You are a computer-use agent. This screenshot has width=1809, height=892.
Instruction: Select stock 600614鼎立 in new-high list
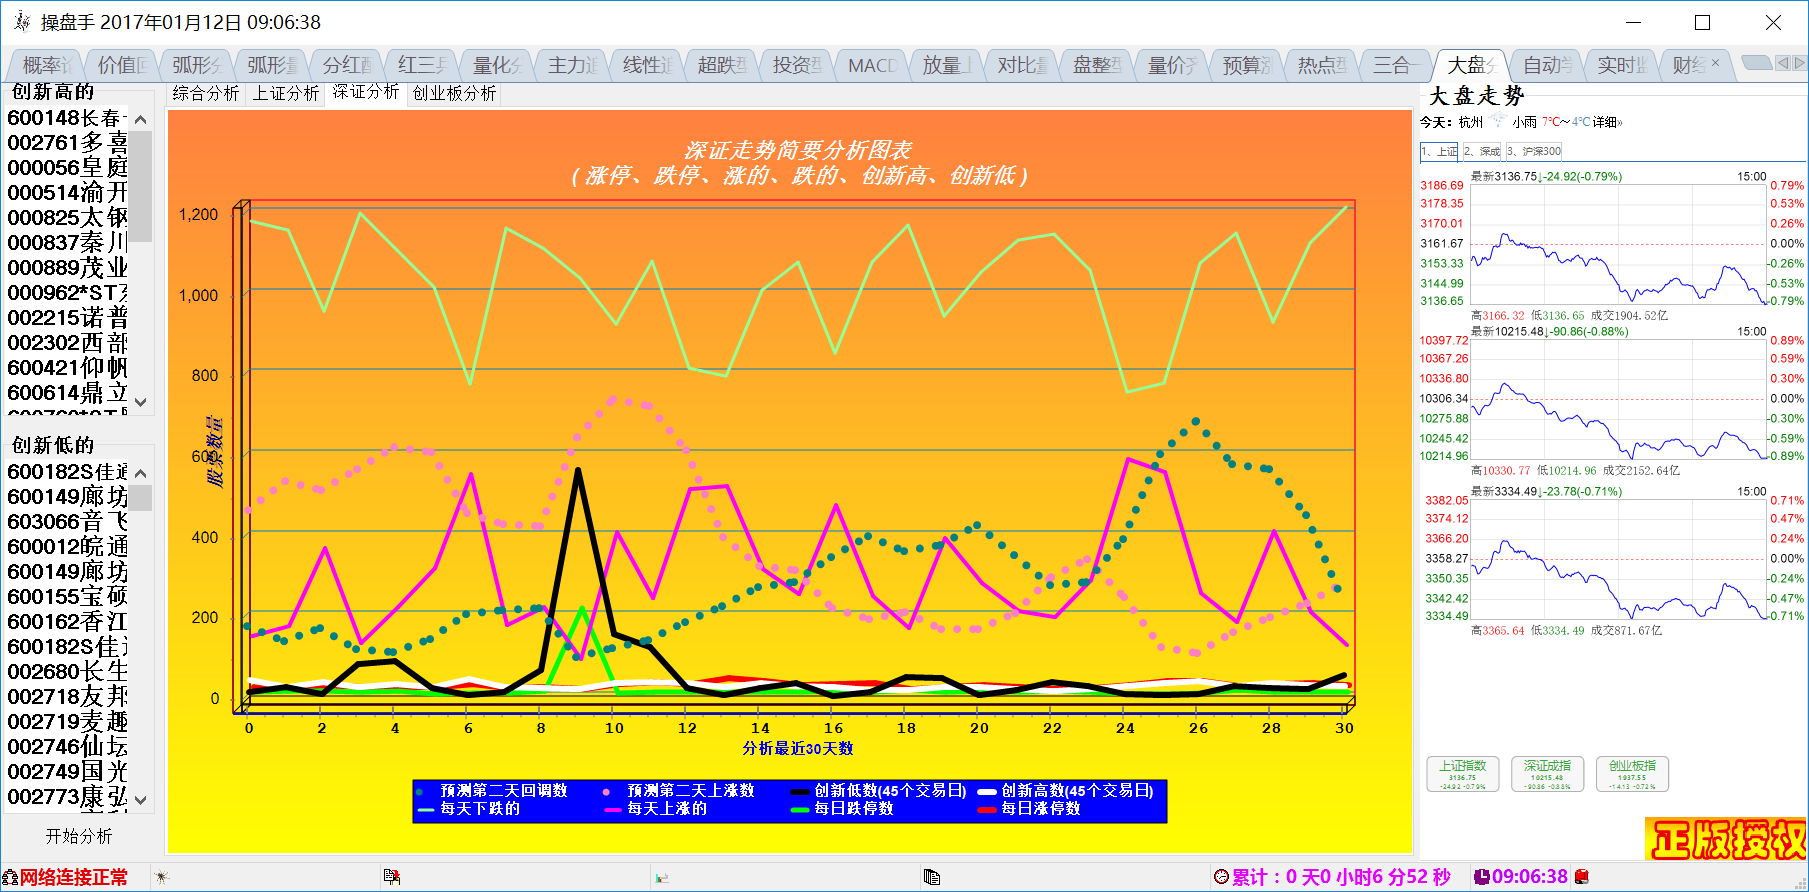(67, 393)
